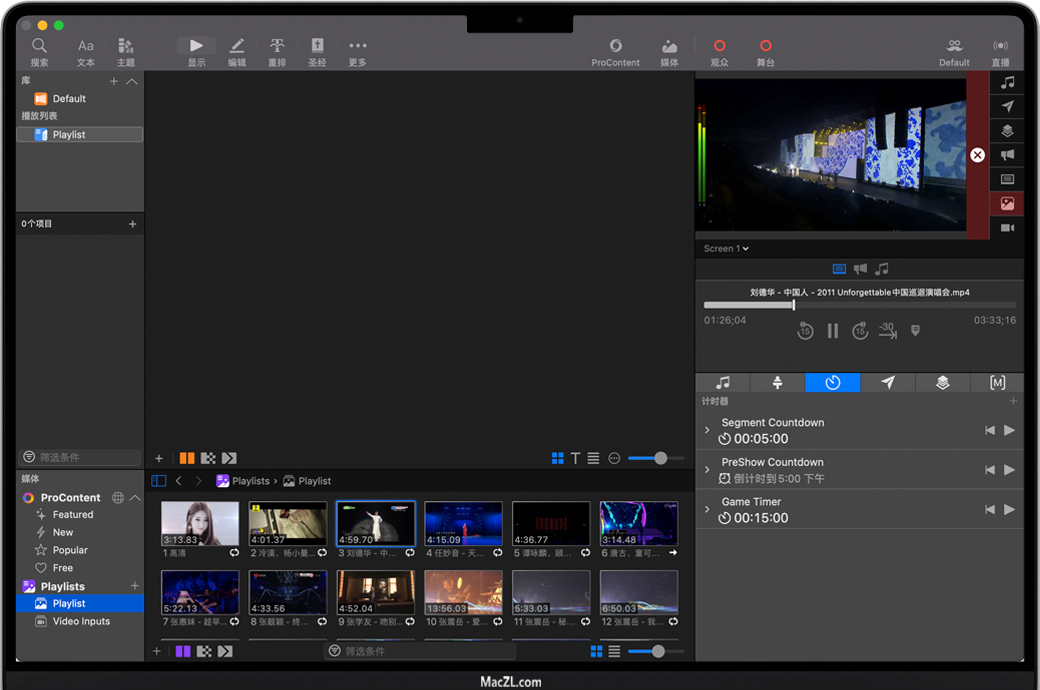Clear the preview with the X icon
Viewport: 1040px width, 690px height.
point(977,155)
